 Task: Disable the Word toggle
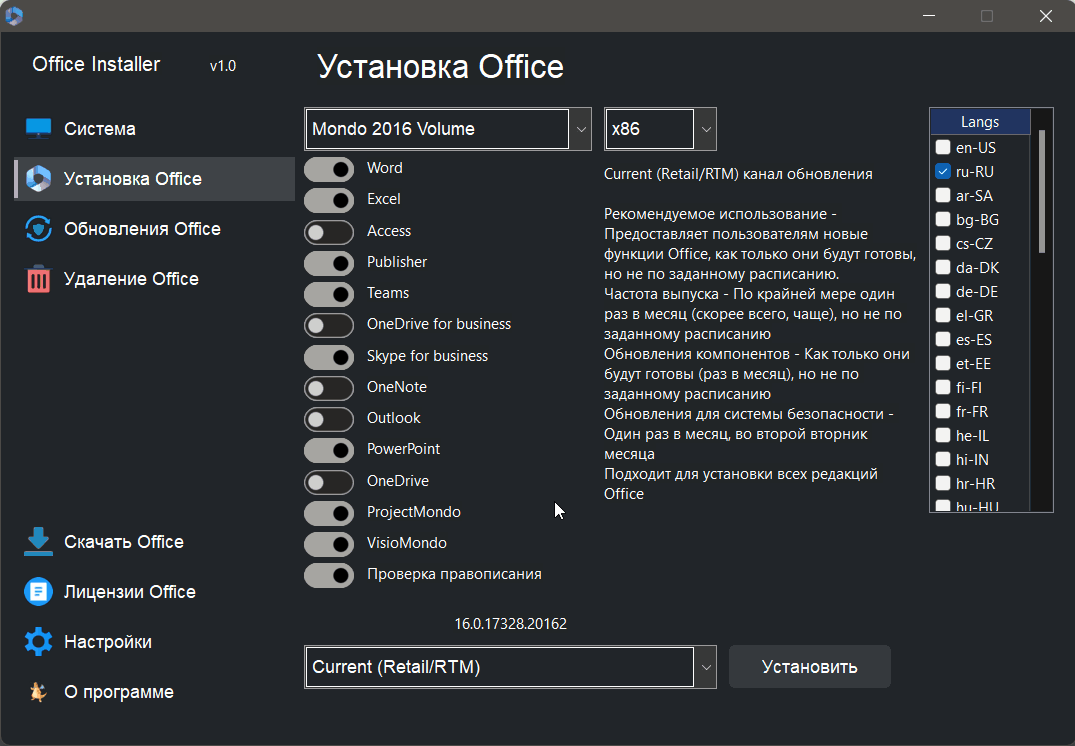click(329, 169)
